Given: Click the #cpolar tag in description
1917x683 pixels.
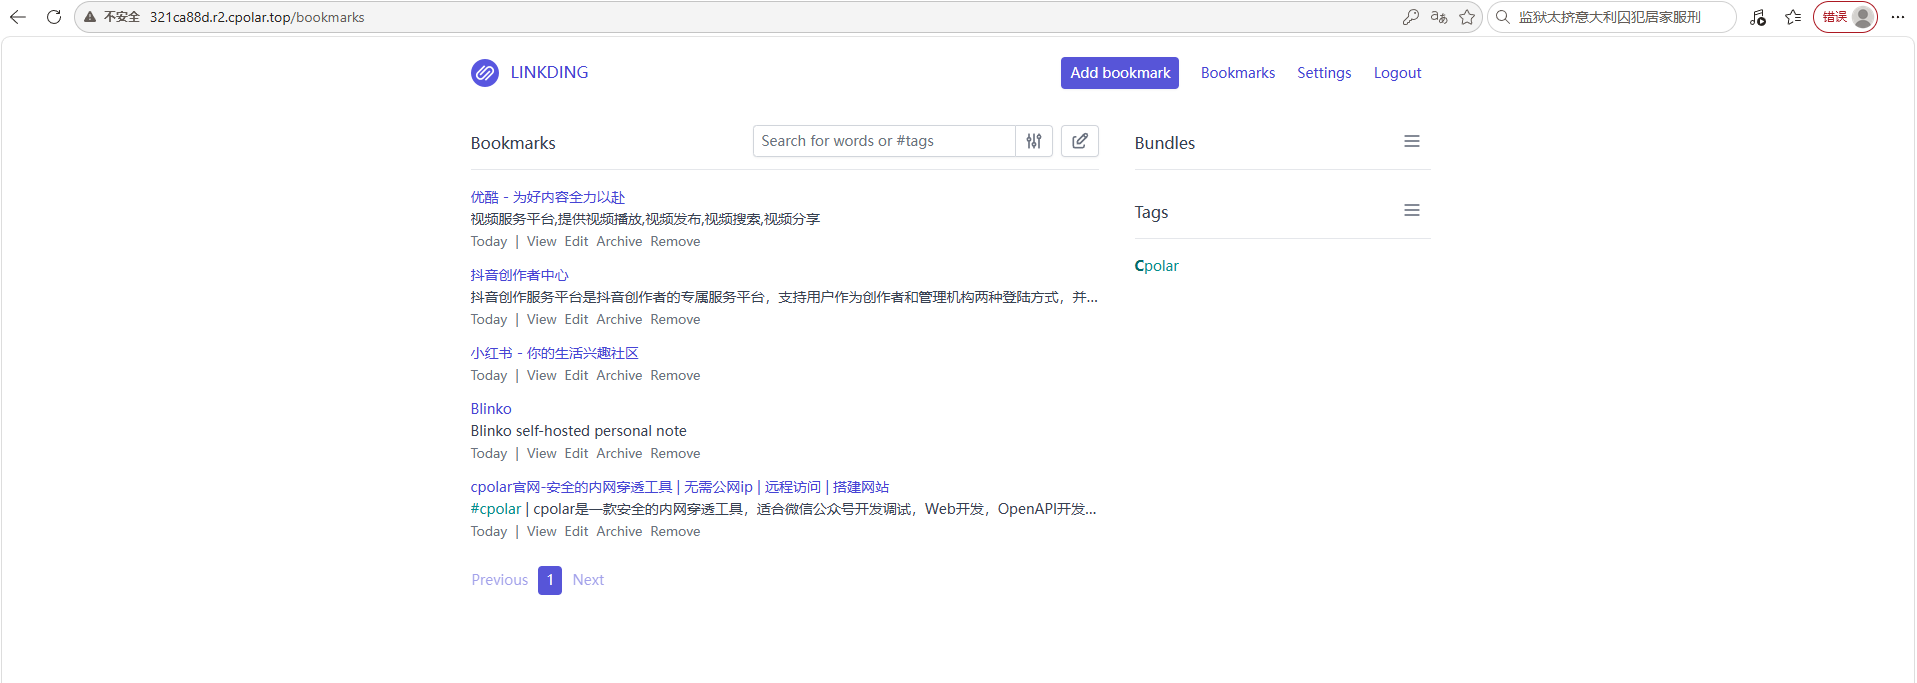Looking at the screenshot, I should [496, 509].
